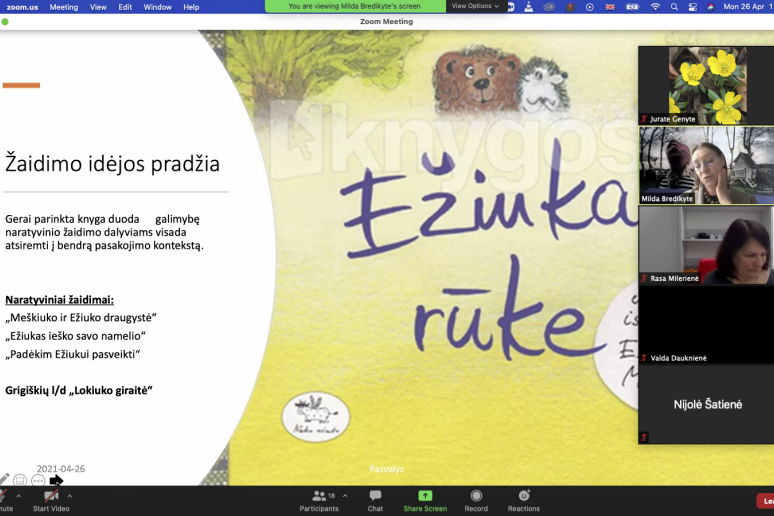The image size is (774, 516).
Task: Click the 'You are viewing Milda Bredikyte's screen' banner
Action: pyautogui.click(x=355, y=6)
